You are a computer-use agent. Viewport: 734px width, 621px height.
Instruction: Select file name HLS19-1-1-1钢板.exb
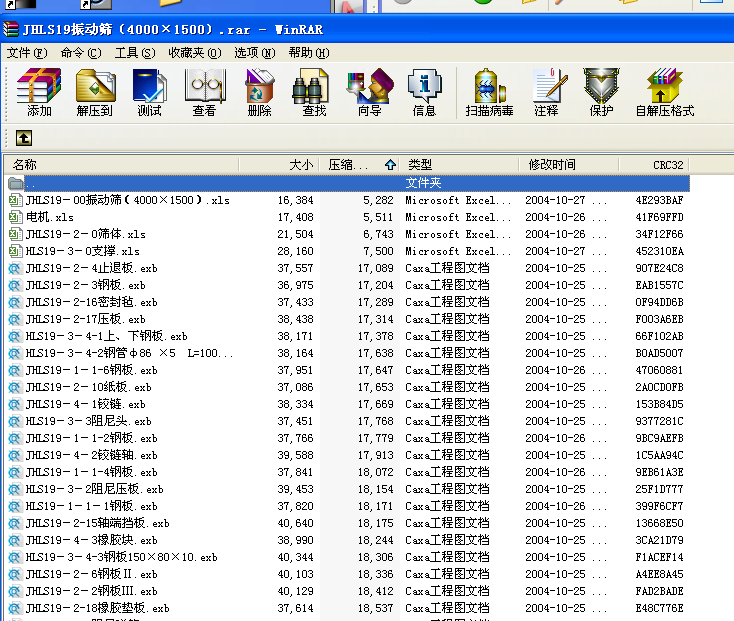[x=91, y=506]
